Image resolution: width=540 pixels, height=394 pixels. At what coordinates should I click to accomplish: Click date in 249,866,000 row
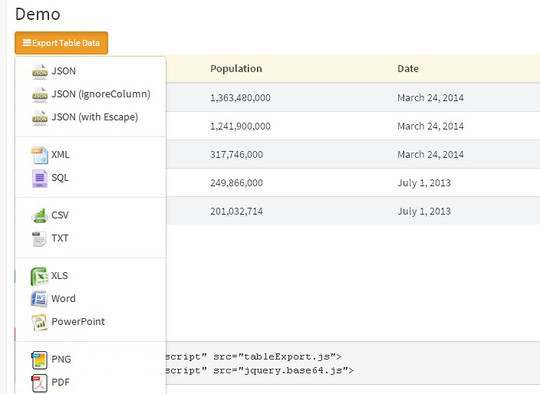[x=424, y=183]
